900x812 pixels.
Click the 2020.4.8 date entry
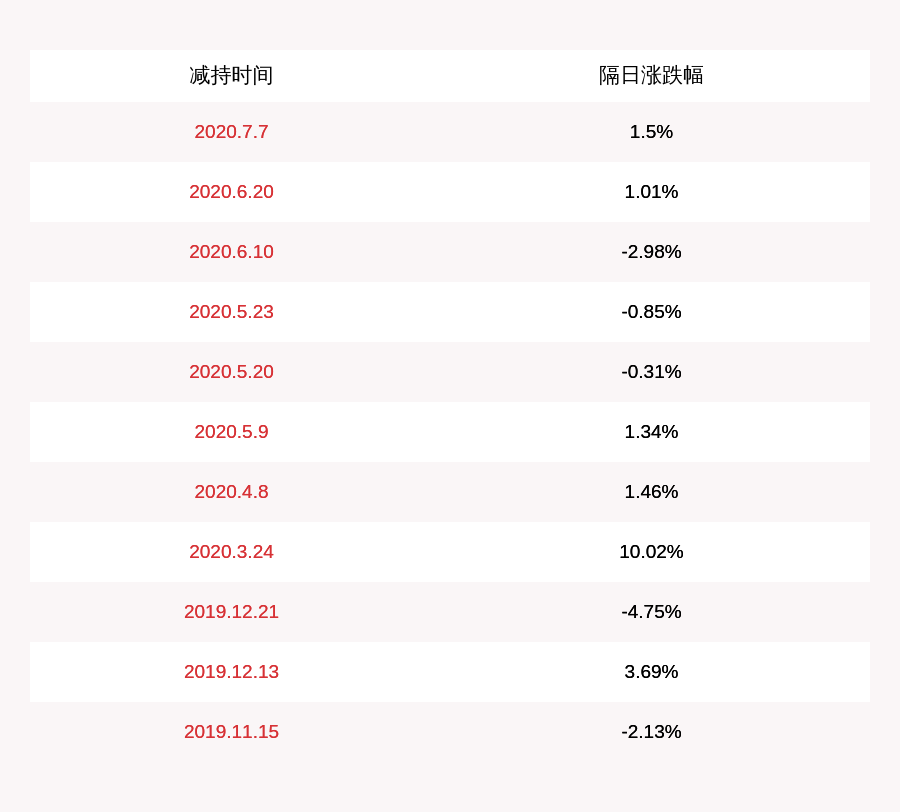[231, 492]
